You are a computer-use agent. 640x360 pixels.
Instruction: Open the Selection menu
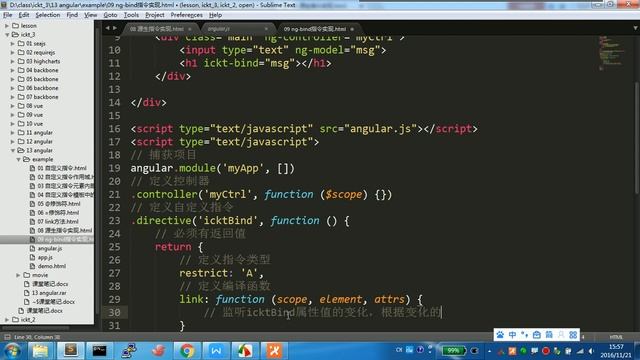coord(48,15)
